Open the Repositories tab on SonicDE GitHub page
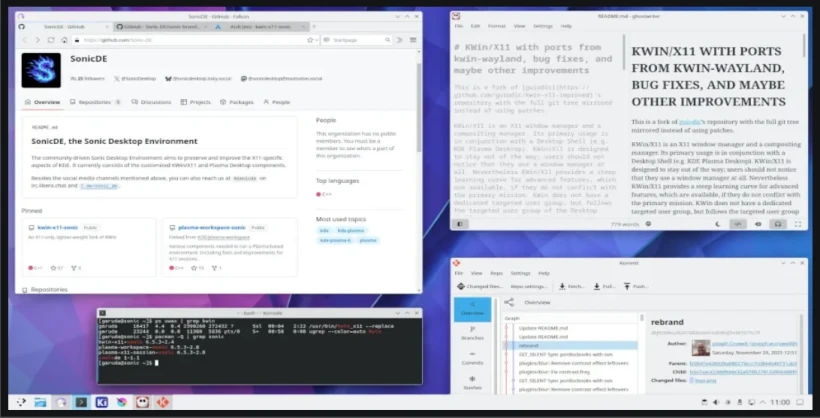 tap(95, 102)
